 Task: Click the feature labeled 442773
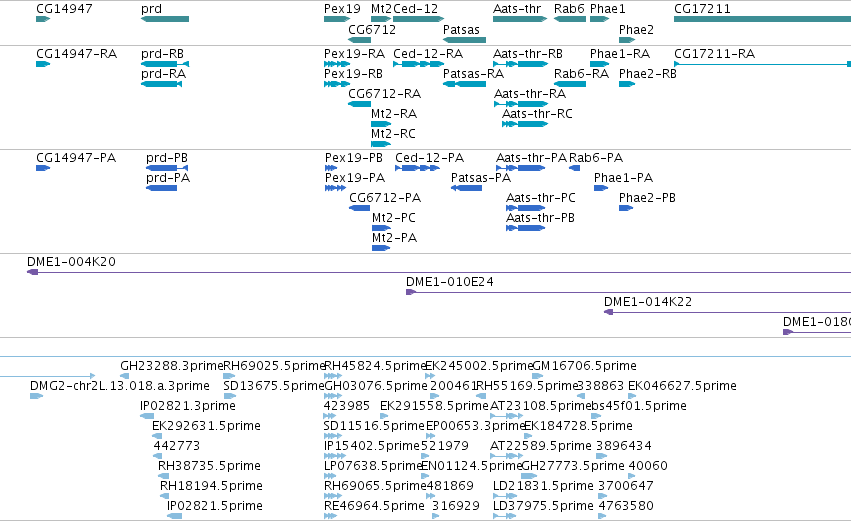click(177, 447)
